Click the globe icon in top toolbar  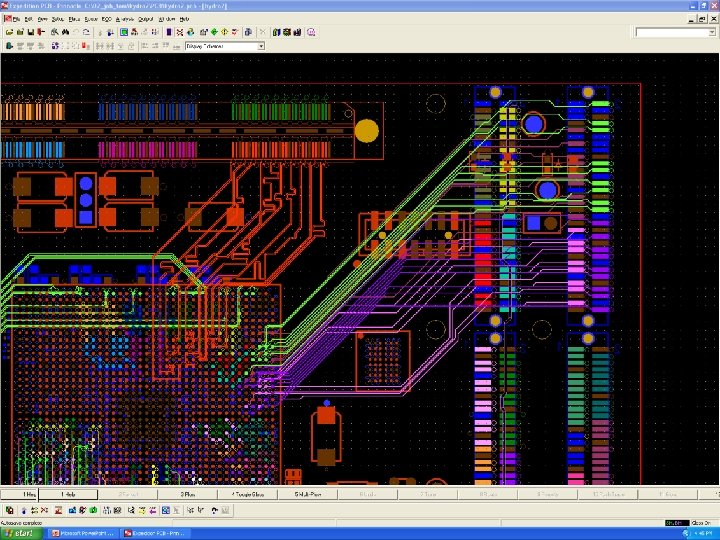click(191, 32)
